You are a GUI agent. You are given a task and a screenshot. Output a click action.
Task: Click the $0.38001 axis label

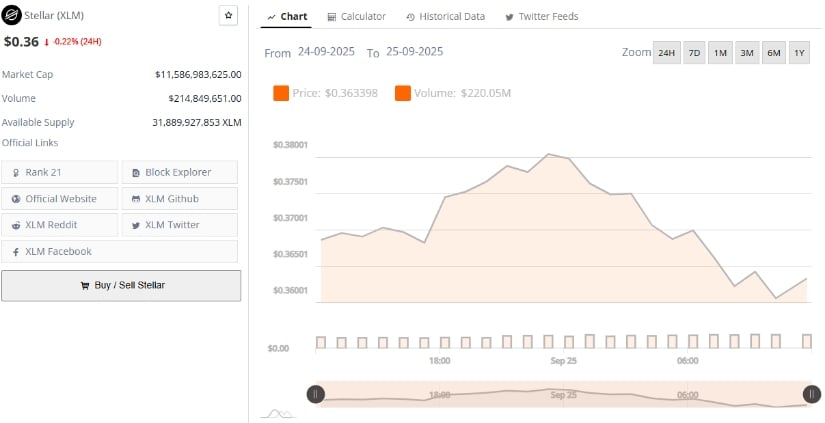point(290,145)
